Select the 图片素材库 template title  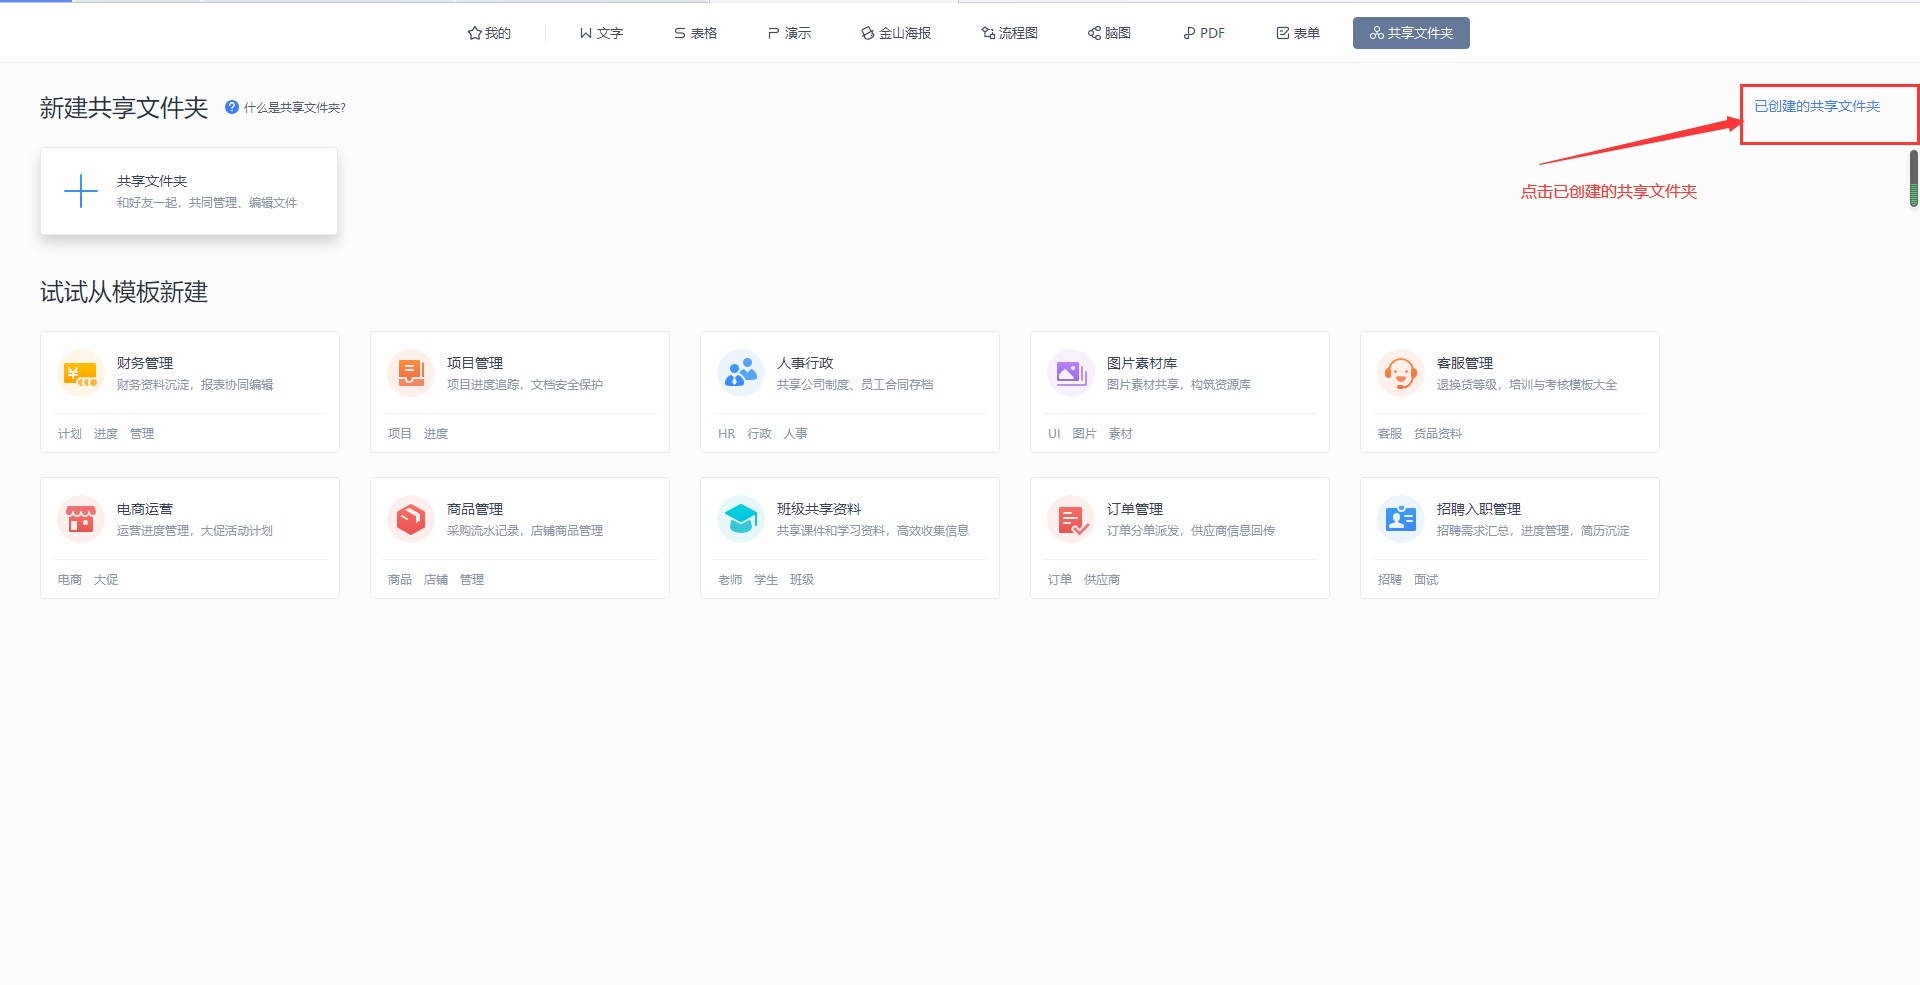click(1142, 363)
